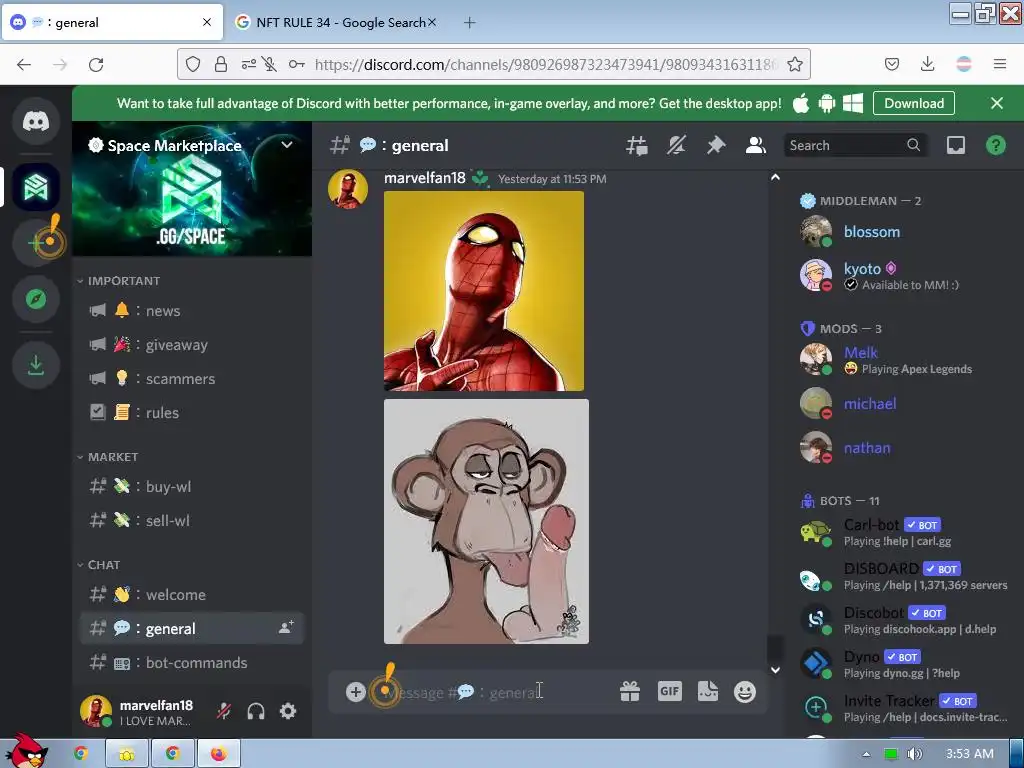Select Dyno bot in the member list
1024x768 pixels.
(x=905, y=664)
